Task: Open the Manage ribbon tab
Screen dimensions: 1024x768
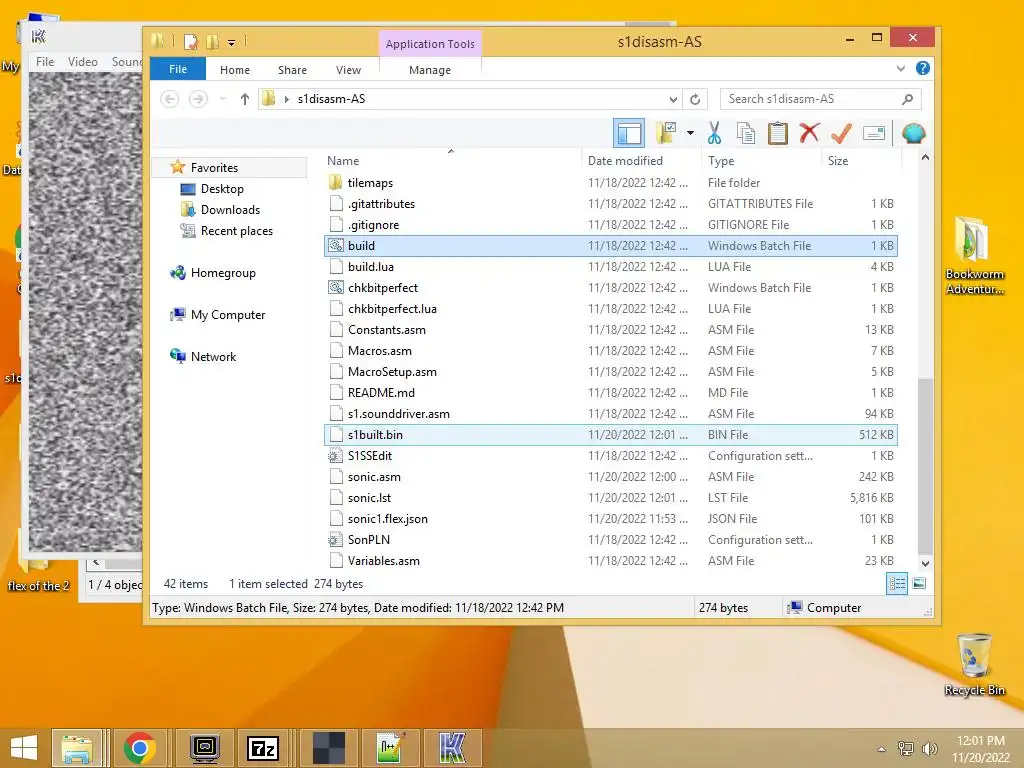Action: tap(430, 70)
